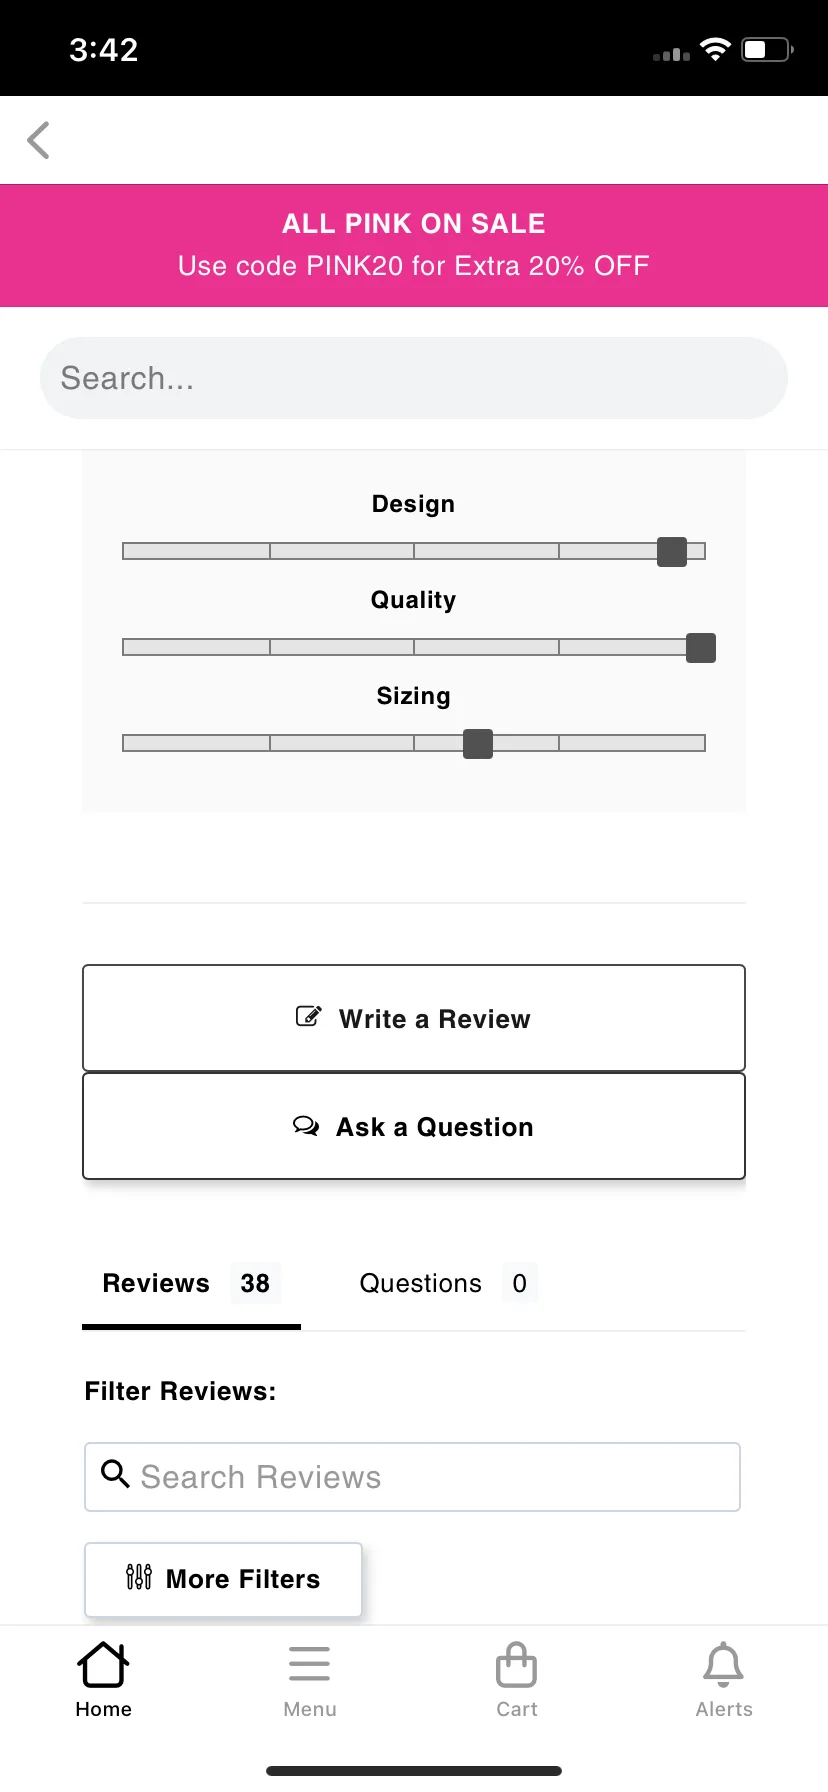Open More Filters options

(223, 1579)
